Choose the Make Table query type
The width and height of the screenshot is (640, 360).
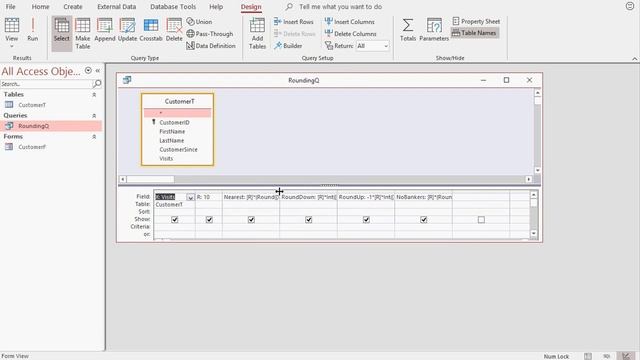(x=82, y=33)
